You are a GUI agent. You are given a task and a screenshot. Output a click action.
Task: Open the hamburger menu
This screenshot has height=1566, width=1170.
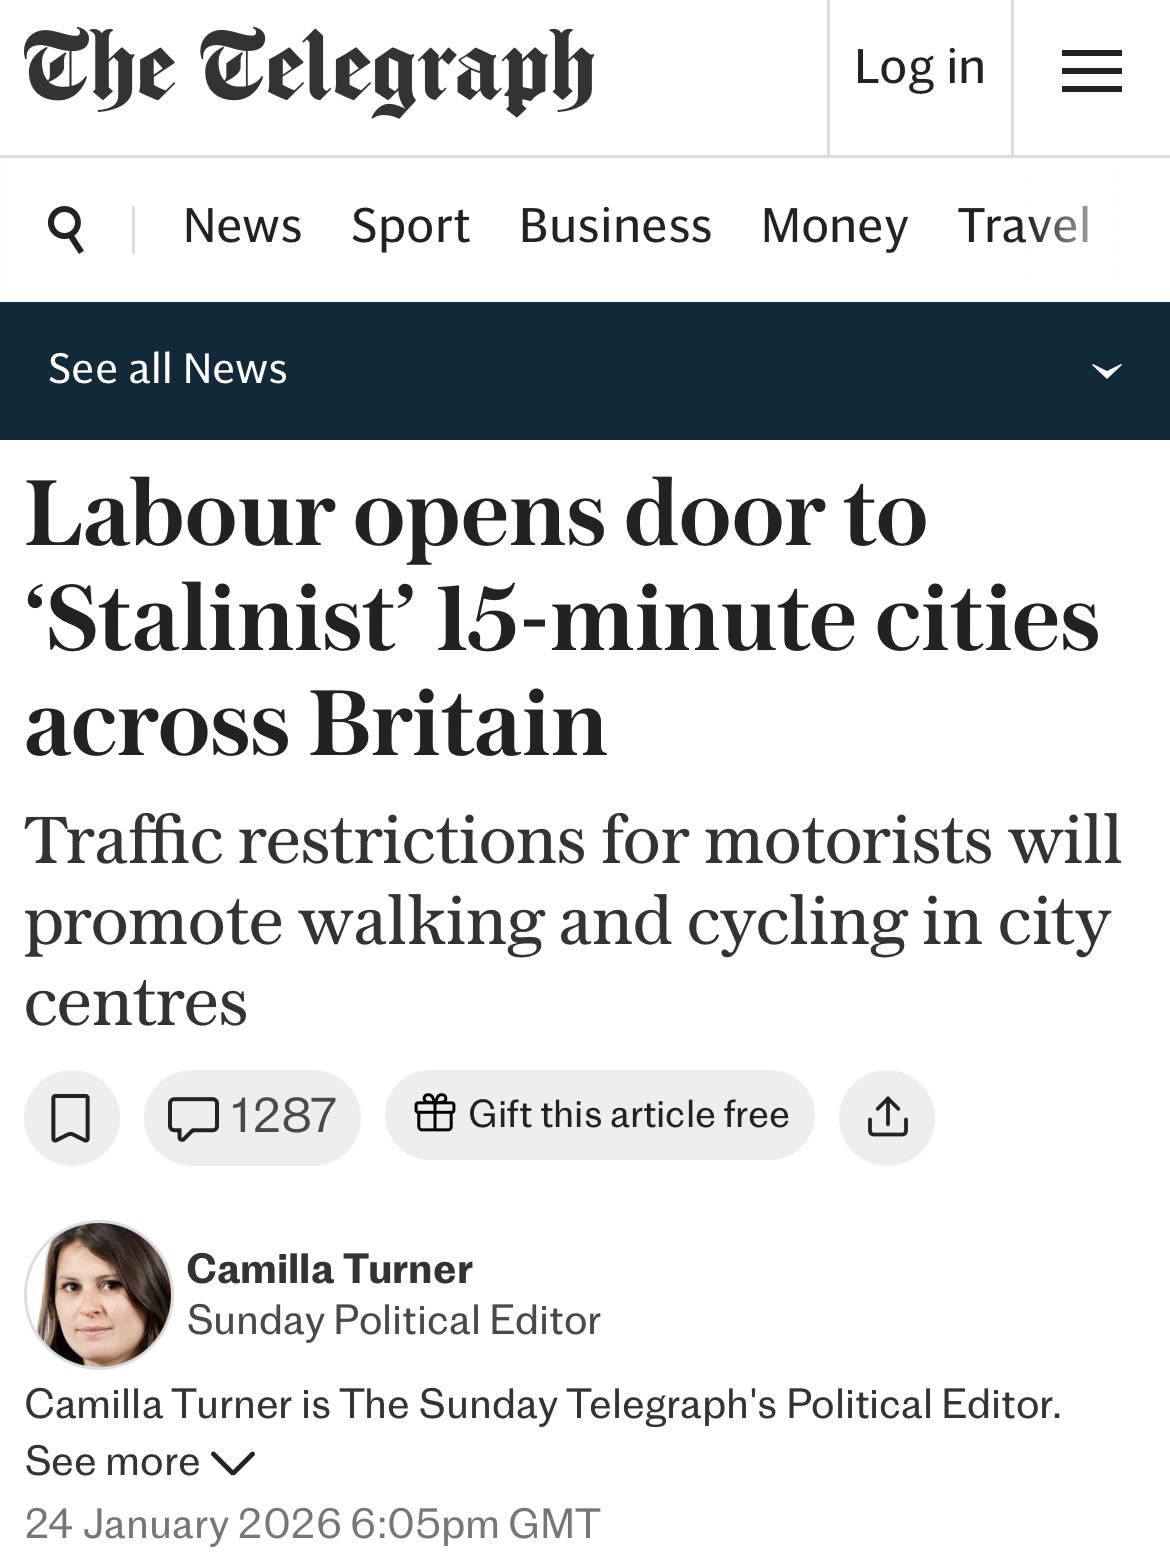[x=1091, y=72]
